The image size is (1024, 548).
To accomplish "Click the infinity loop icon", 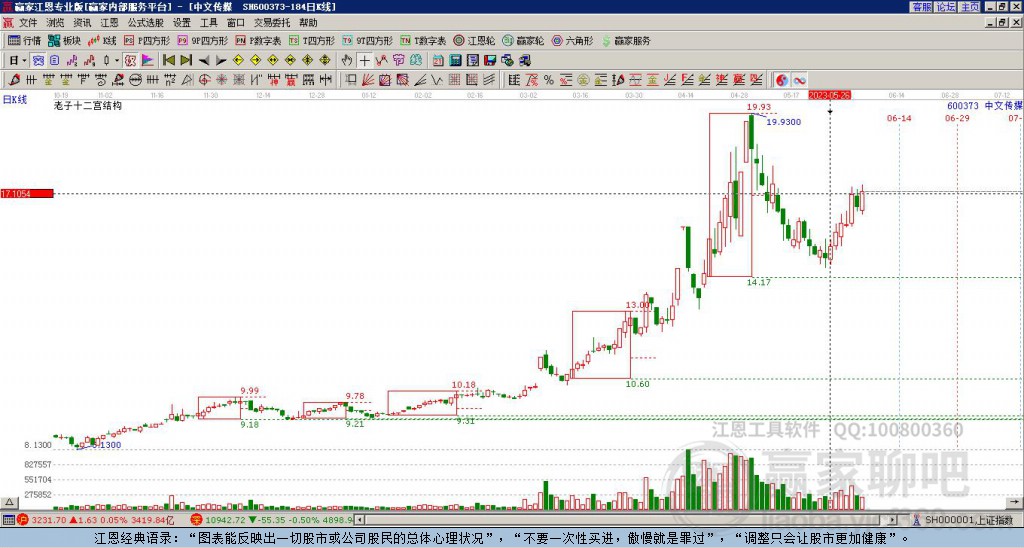I will coord(799,80).
